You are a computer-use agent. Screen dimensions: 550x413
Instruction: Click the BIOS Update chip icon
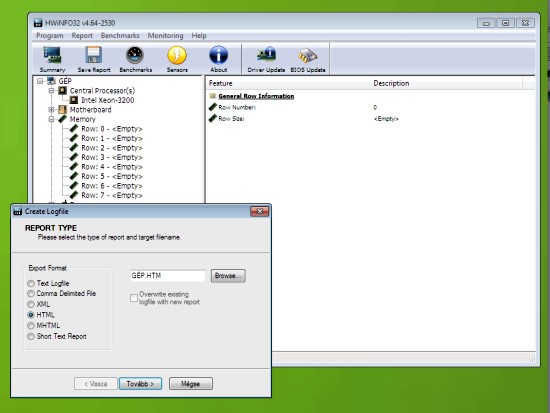pyautogui.click(x=308, y=55)
